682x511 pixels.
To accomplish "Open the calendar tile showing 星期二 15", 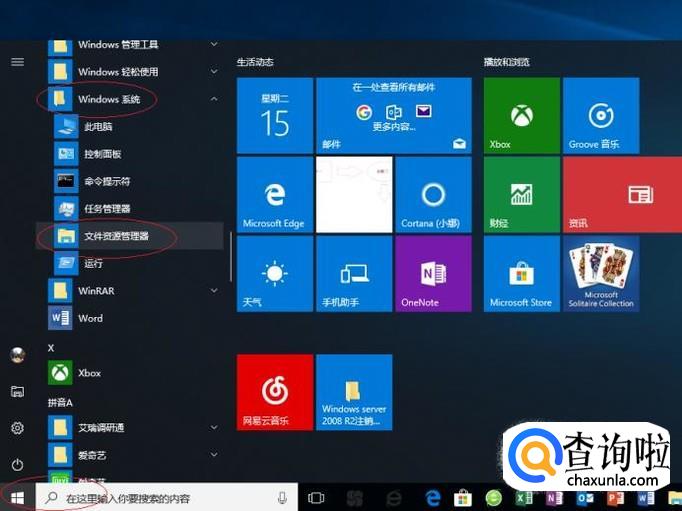I will pyautogui.click(x=275, y=116).
